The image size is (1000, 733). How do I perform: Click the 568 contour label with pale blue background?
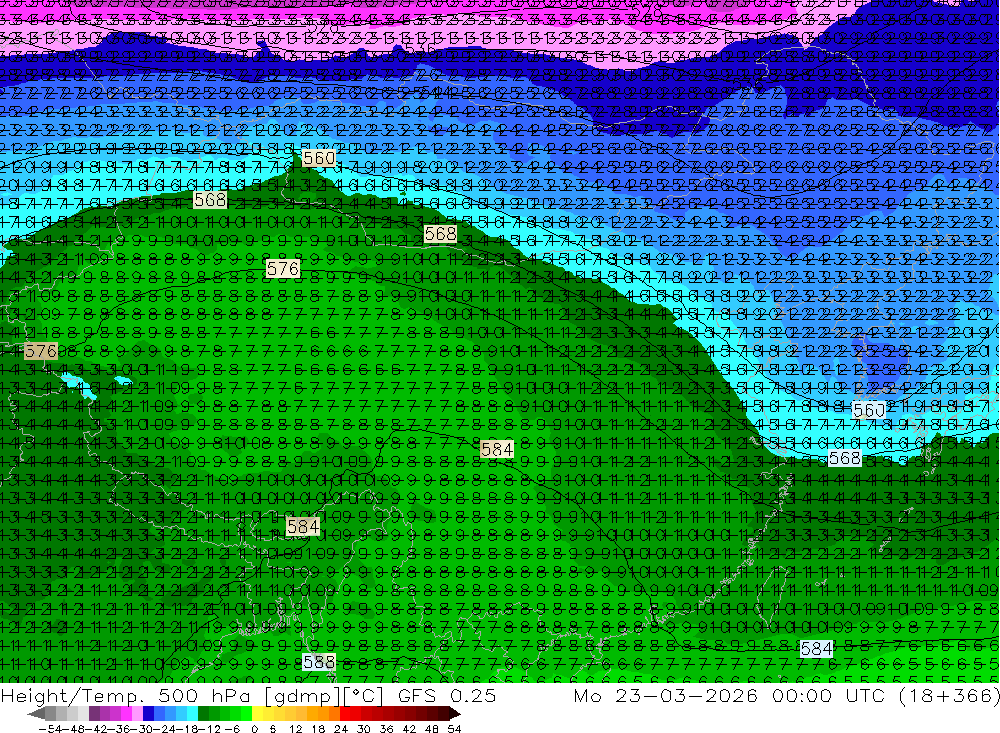pos(844,458)
